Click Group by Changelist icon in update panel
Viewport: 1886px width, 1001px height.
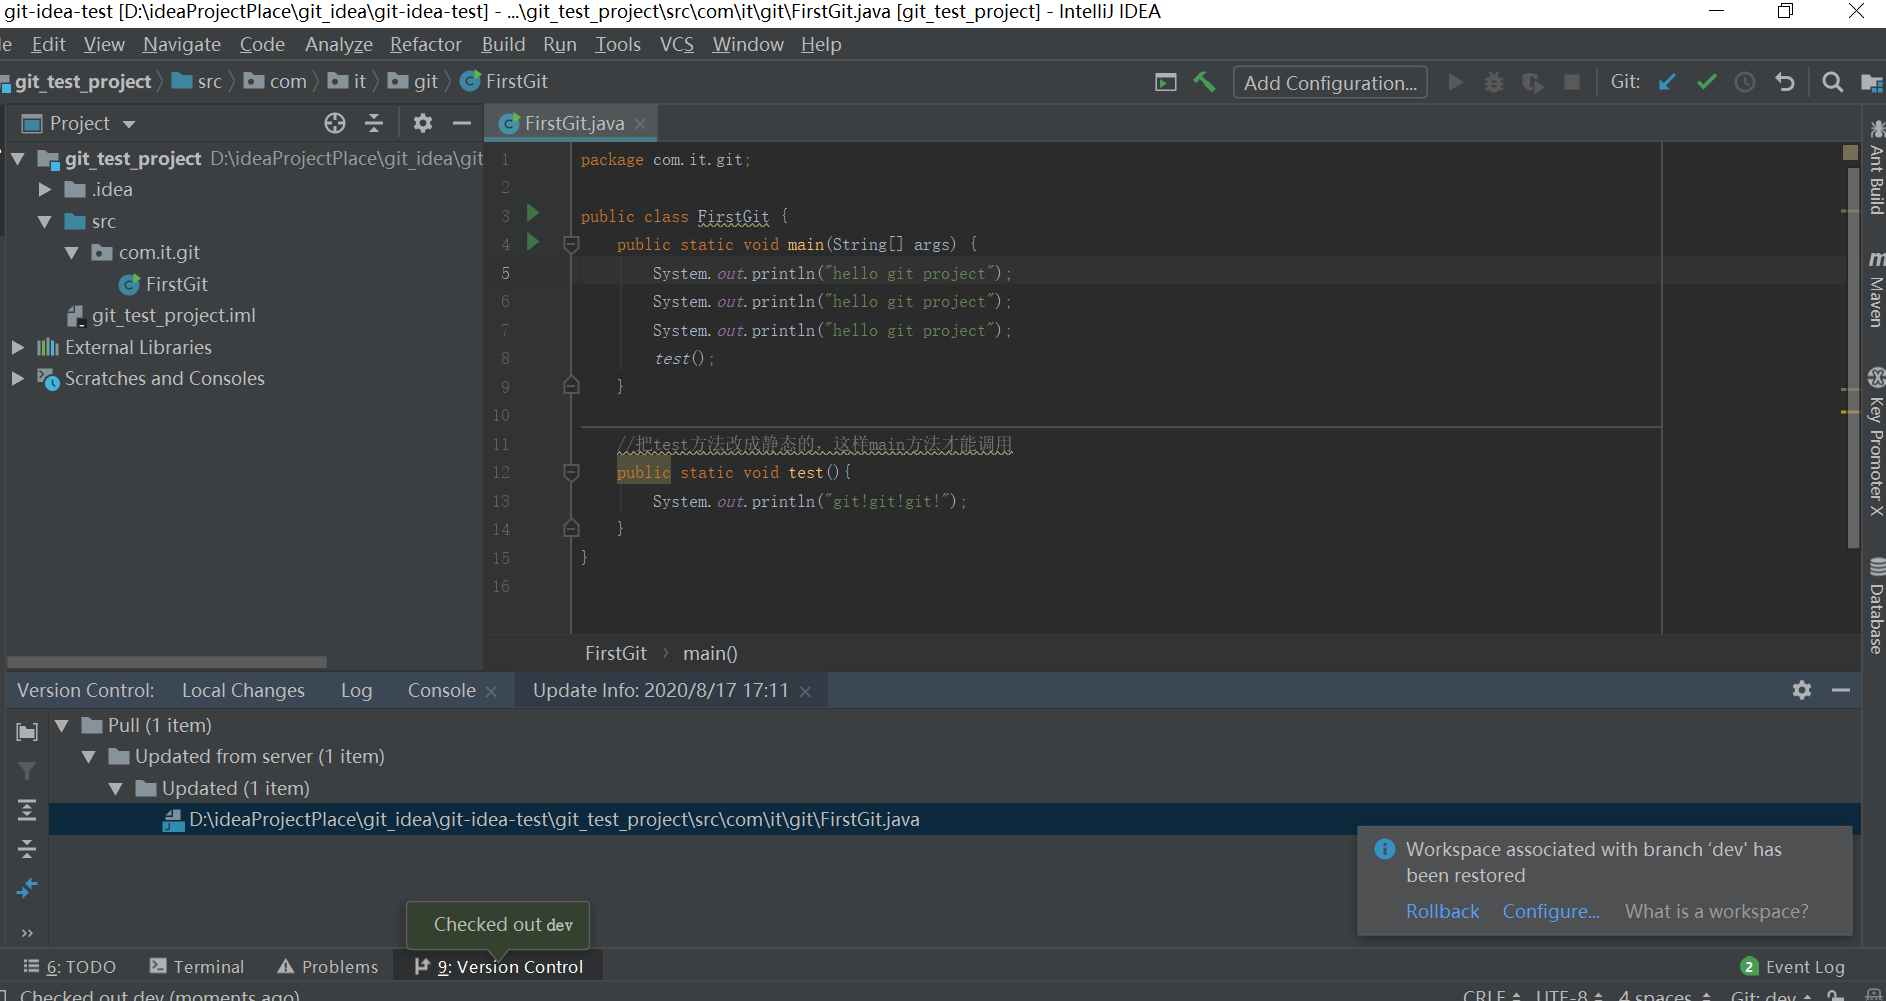click(x=27, y=732)
